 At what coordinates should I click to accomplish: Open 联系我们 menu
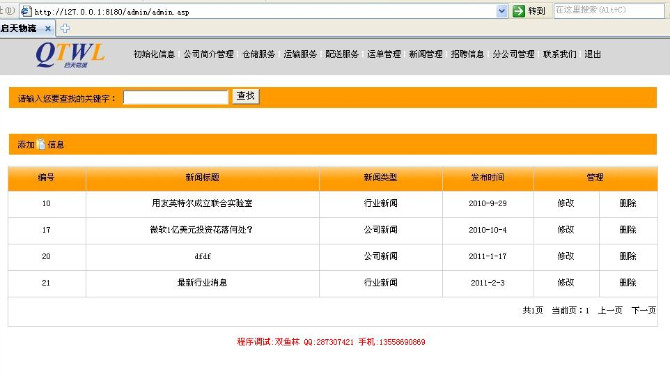point(559,54)
